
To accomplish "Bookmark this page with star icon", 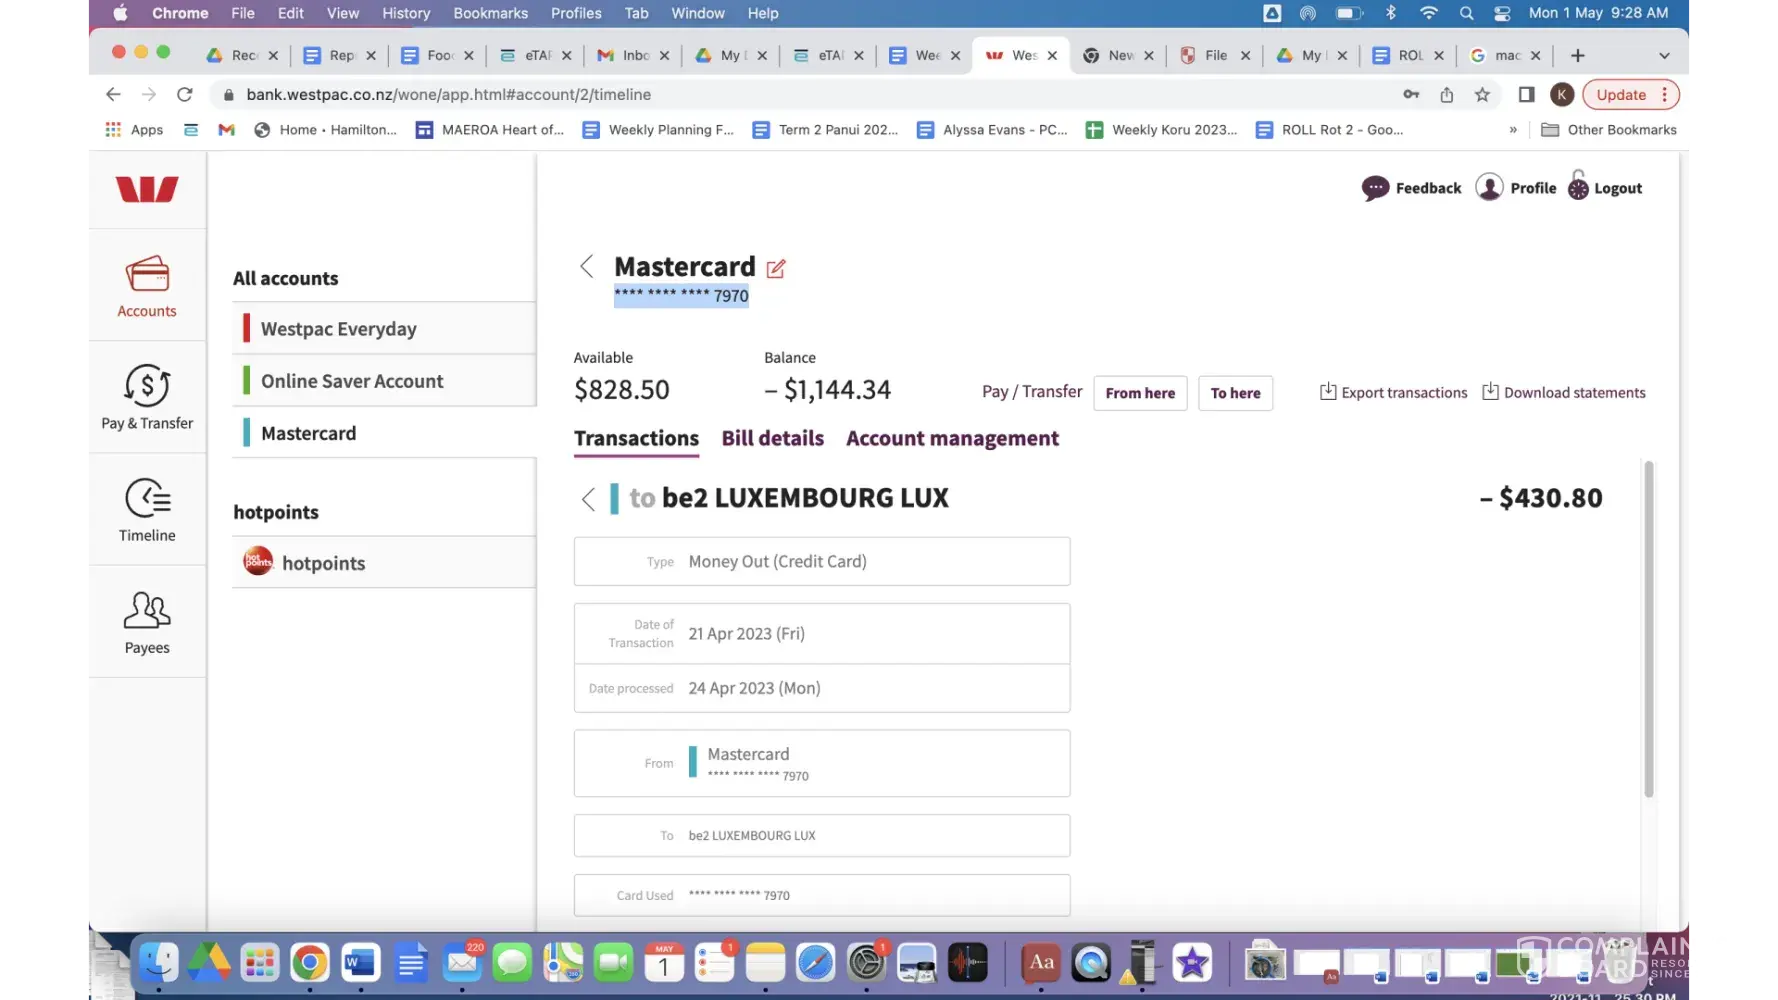I will [x=1482, y=94].
